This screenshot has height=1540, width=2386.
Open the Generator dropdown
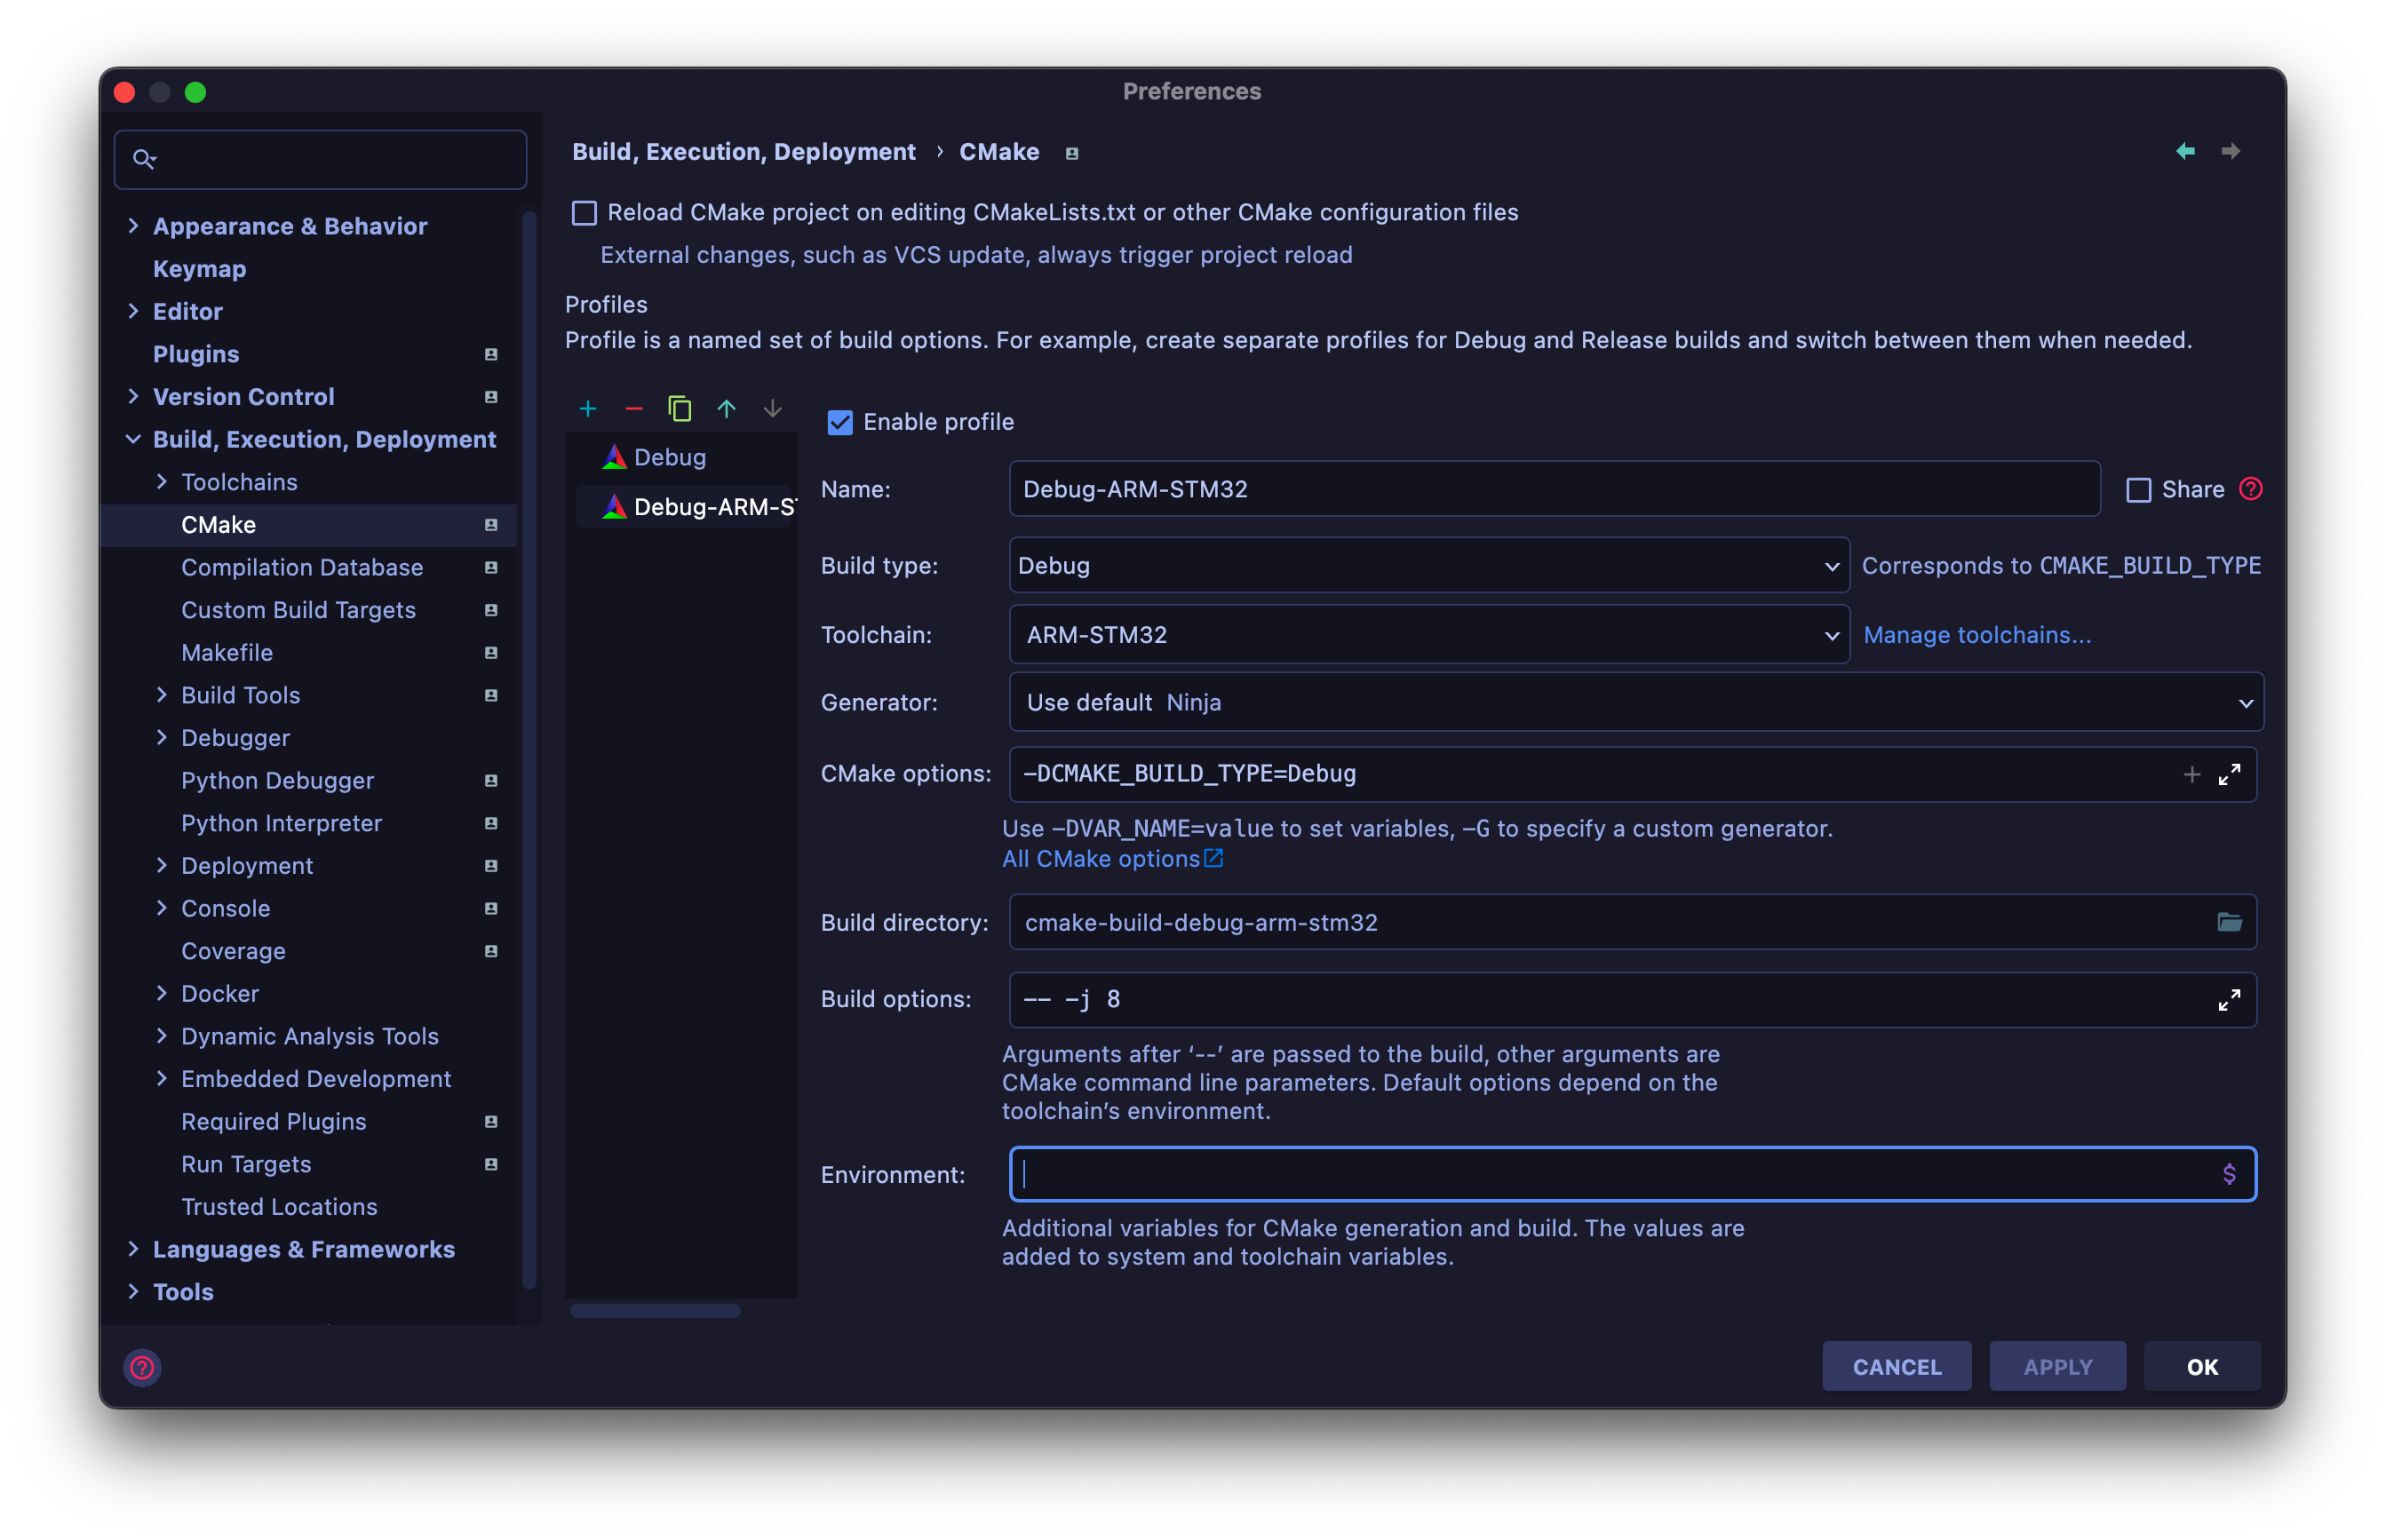[x=1636, y=702]
